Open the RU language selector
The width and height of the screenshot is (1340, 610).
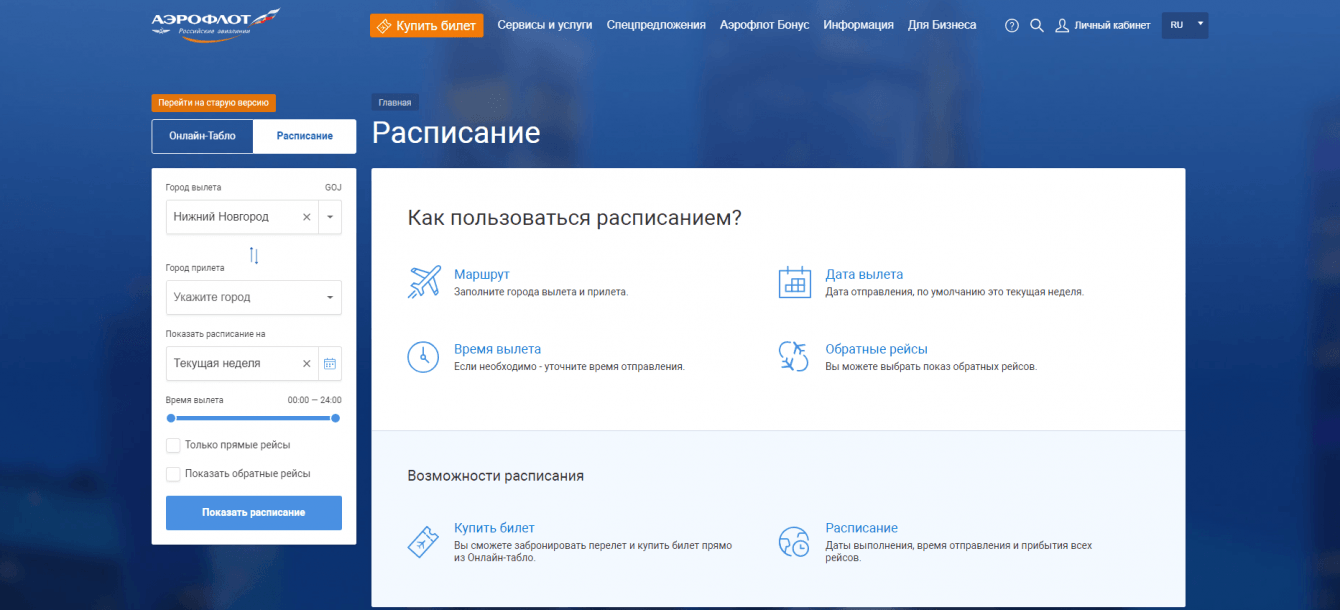(x=1185, y=25)
